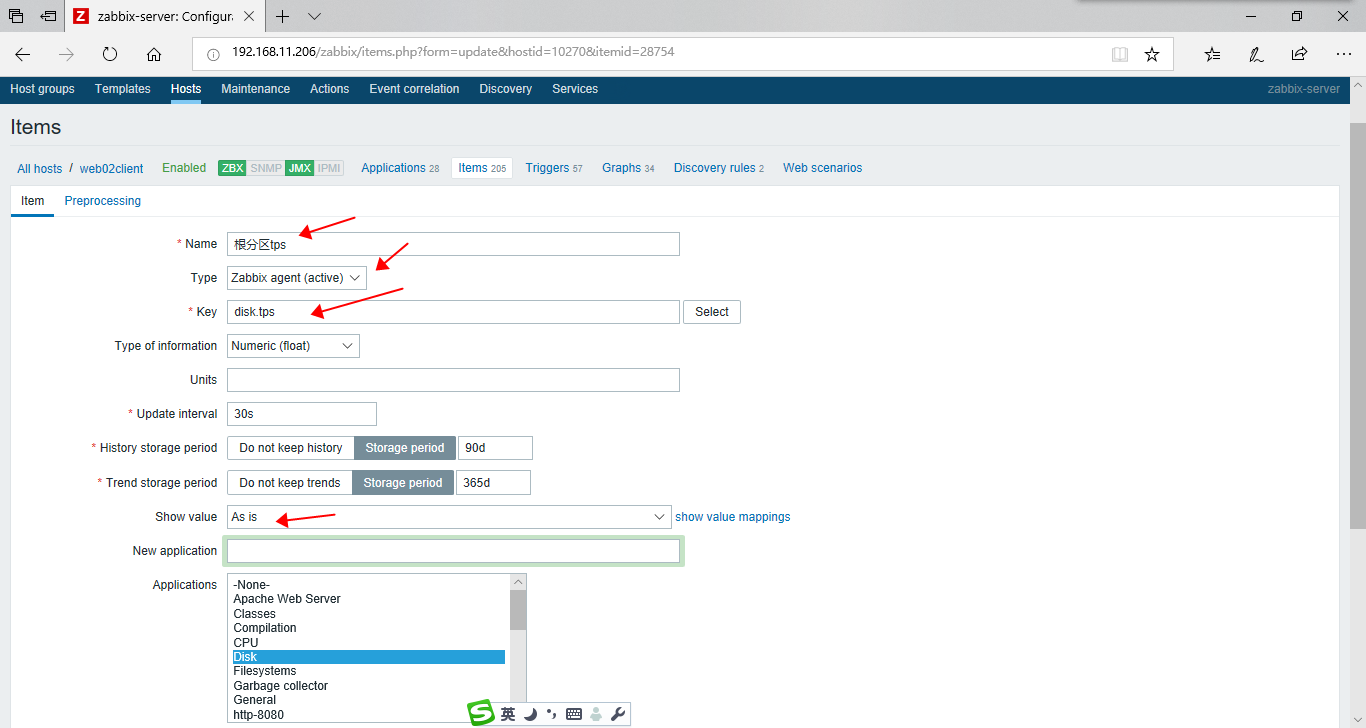Open the Services menu item
This screenshot has height=728, width=1366.
[x=575, y=89]
